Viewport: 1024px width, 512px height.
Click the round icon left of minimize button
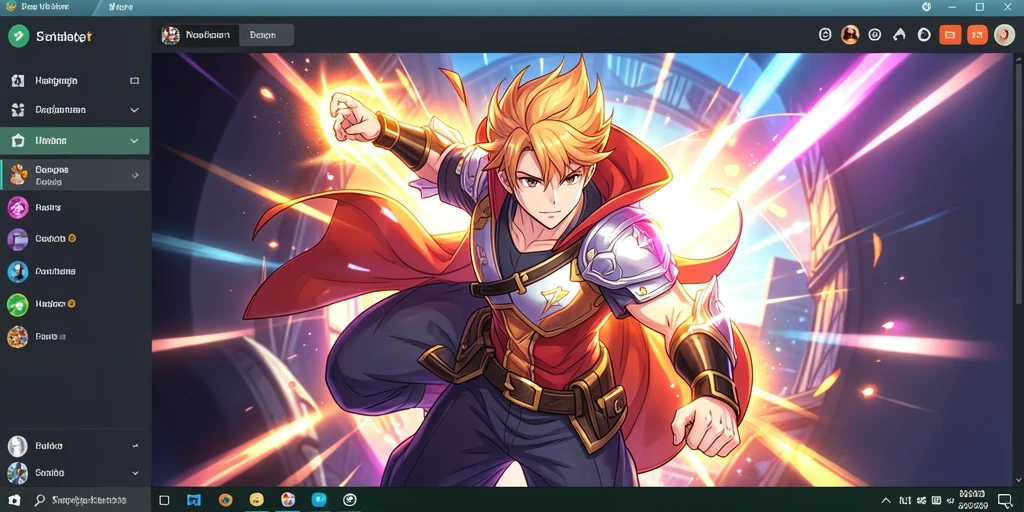[x=926, y=7]
